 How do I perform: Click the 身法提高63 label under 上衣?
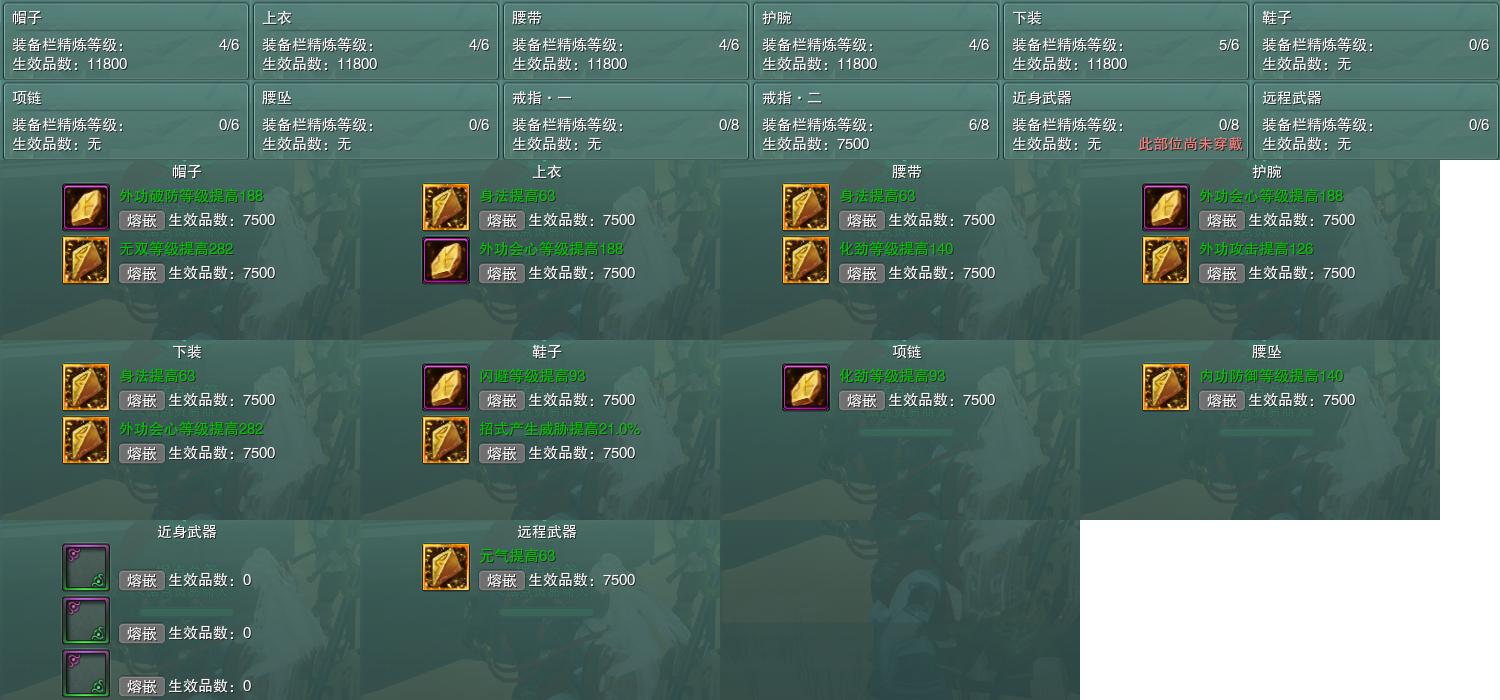point(517,196)
